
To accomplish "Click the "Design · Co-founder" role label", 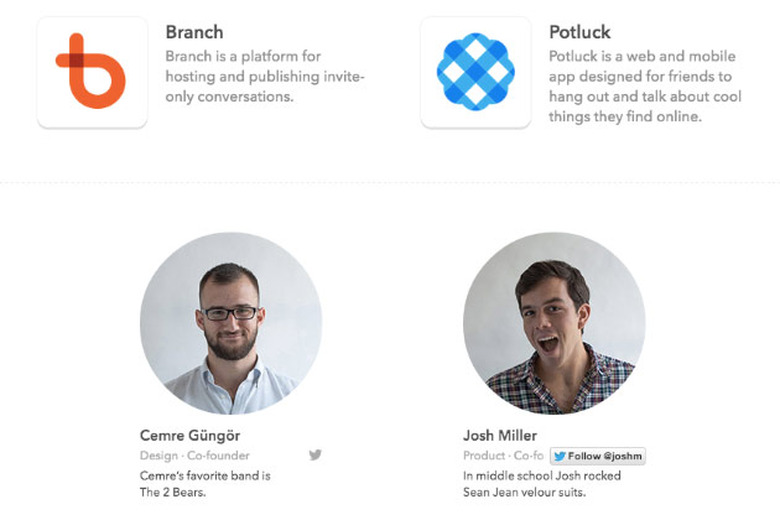I will click(x=195, y=456).
